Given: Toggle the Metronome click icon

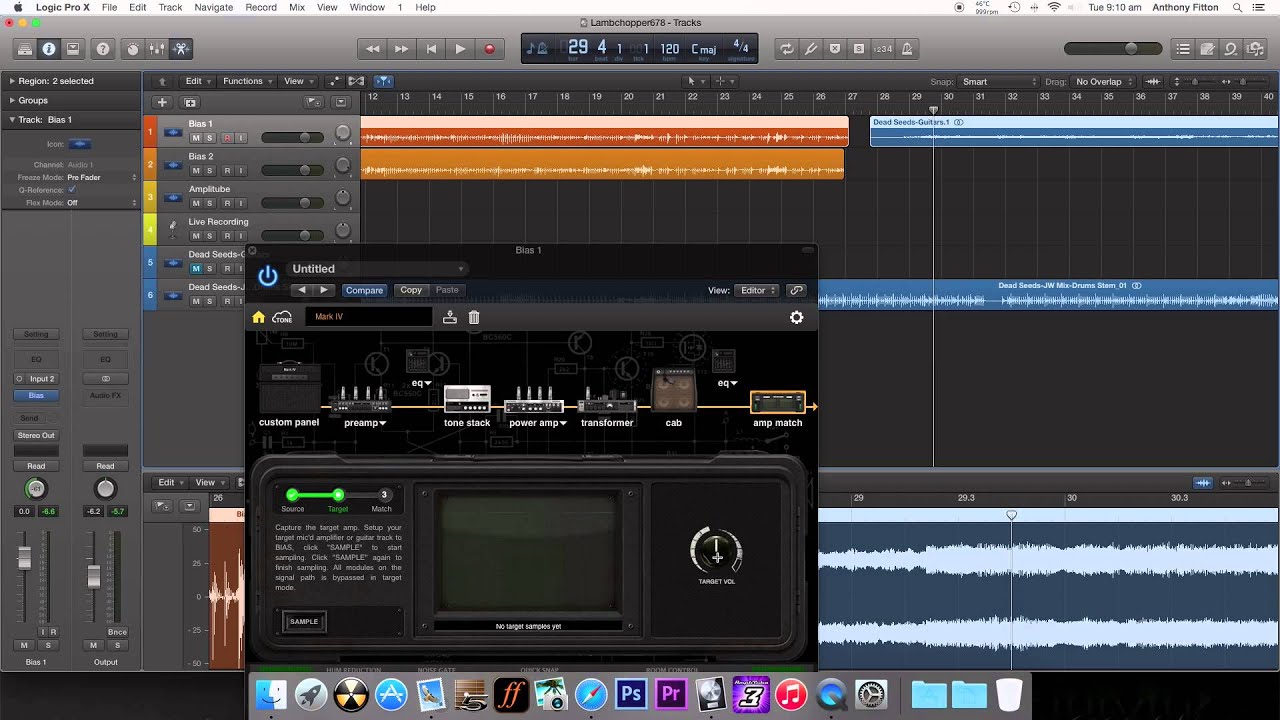Looking at the screenshot, I should tap(907, 49).
